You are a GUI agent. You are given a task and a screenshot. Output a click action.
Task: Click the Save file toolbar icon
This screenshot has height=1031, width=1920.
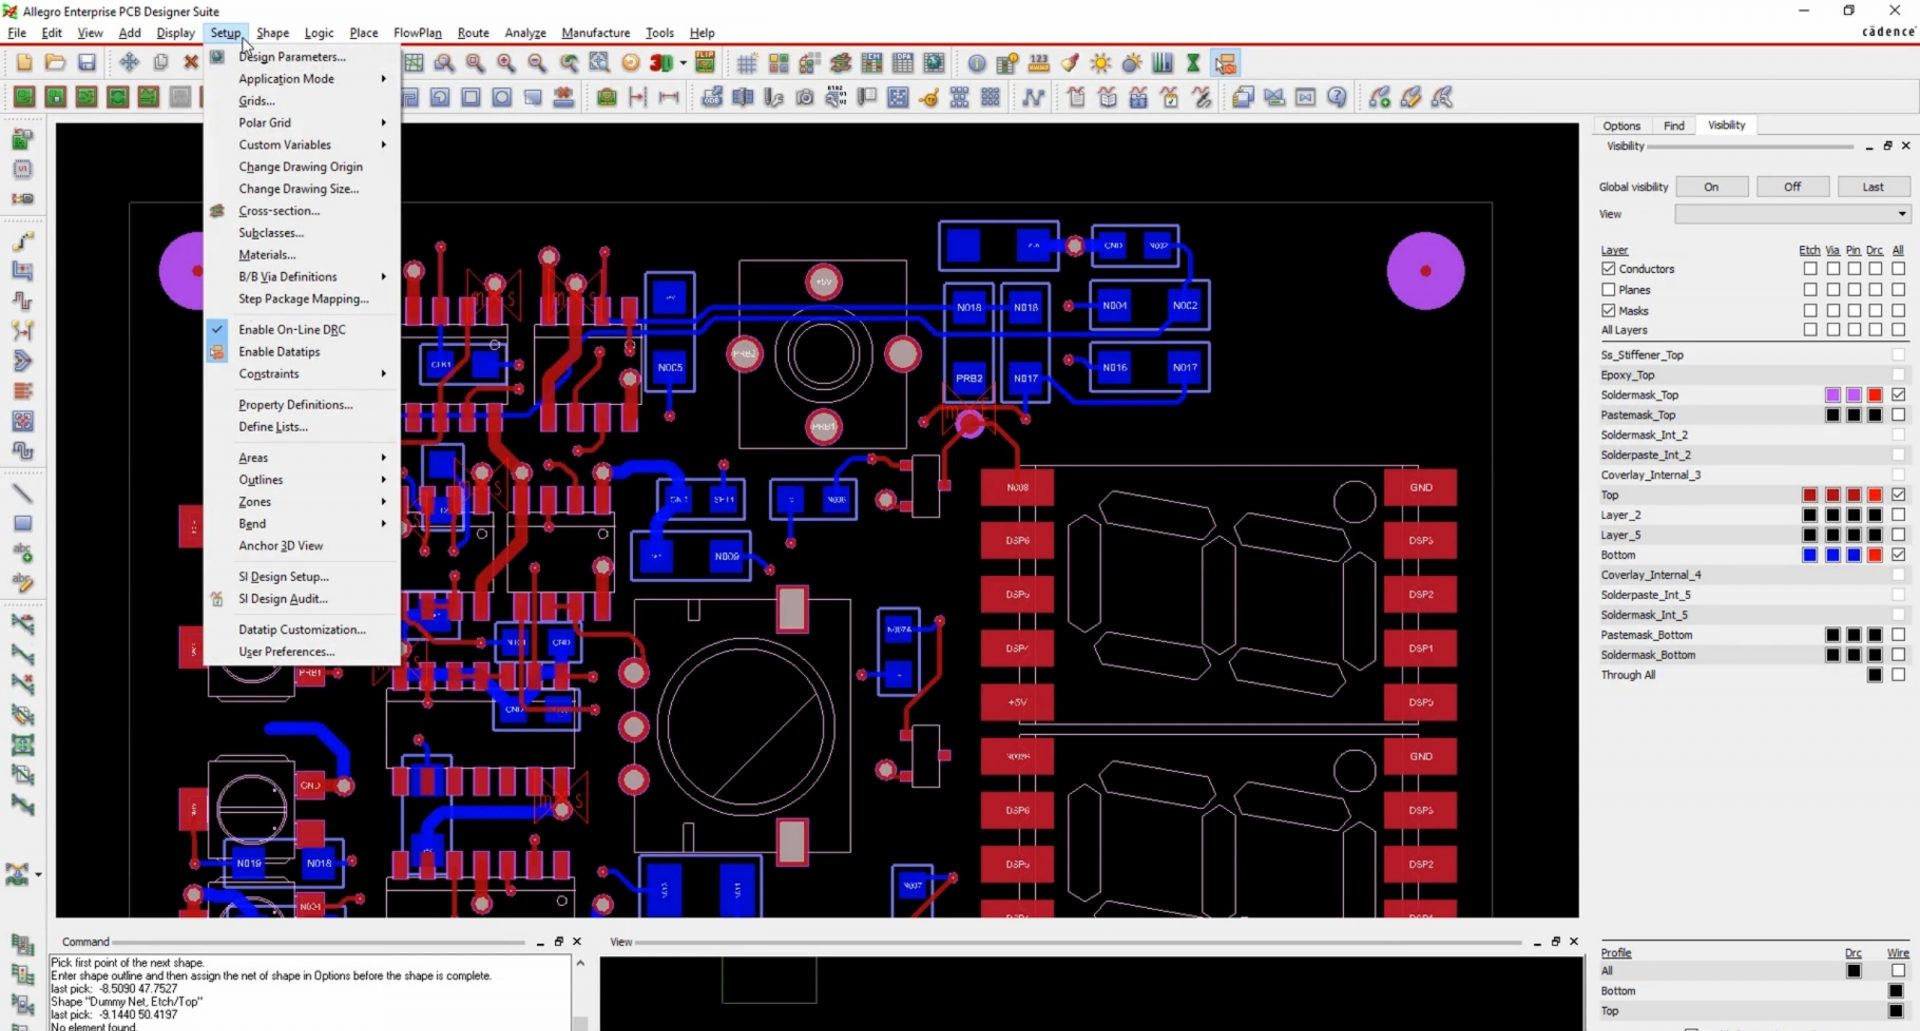coord(87,63)
